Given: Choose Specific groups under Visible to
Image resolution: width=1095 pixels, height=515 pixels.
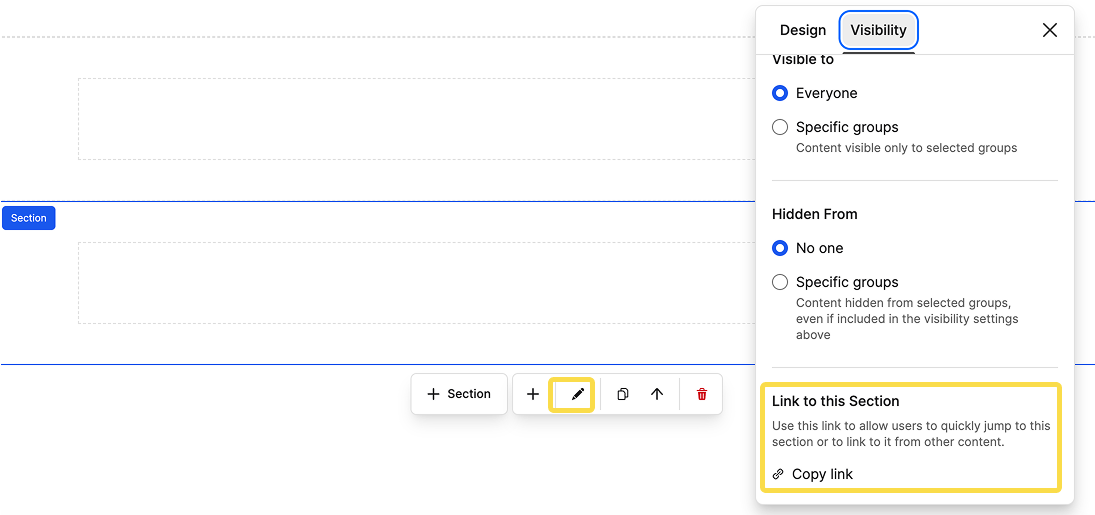Looking at the screenshot, I should [780, 127].
